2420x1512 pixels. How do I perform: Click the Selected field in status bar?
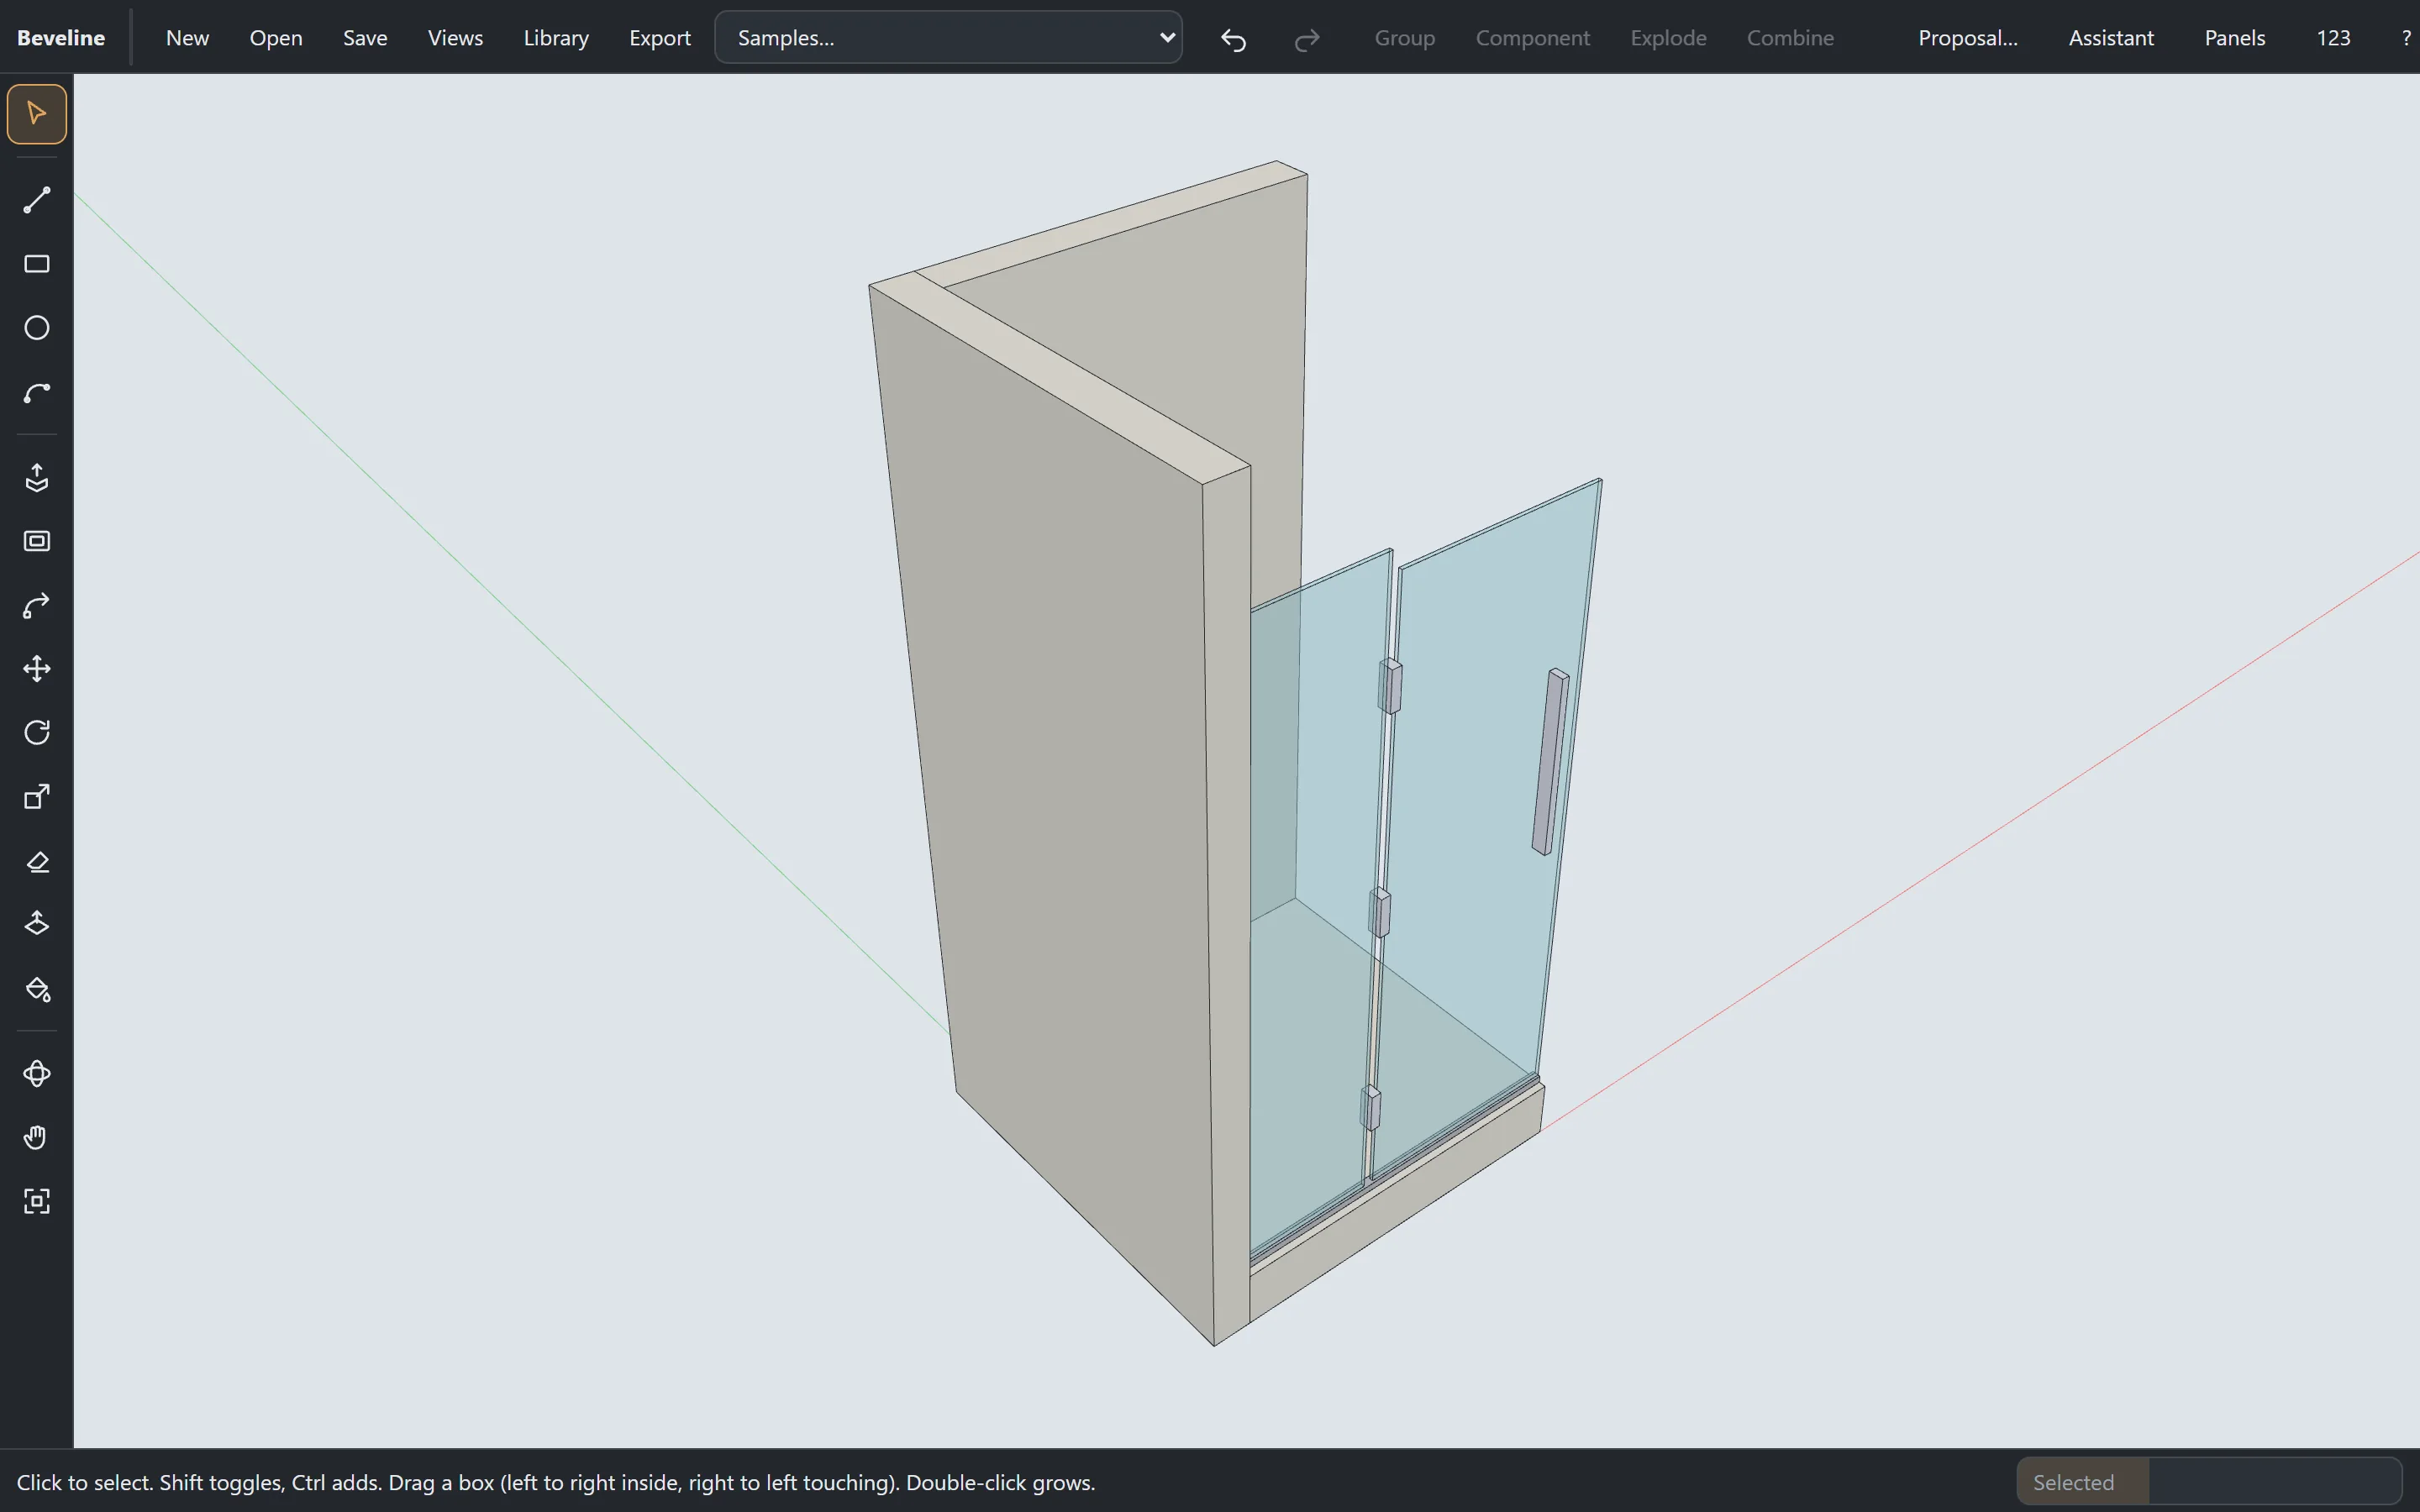tap(2209, 1482)
